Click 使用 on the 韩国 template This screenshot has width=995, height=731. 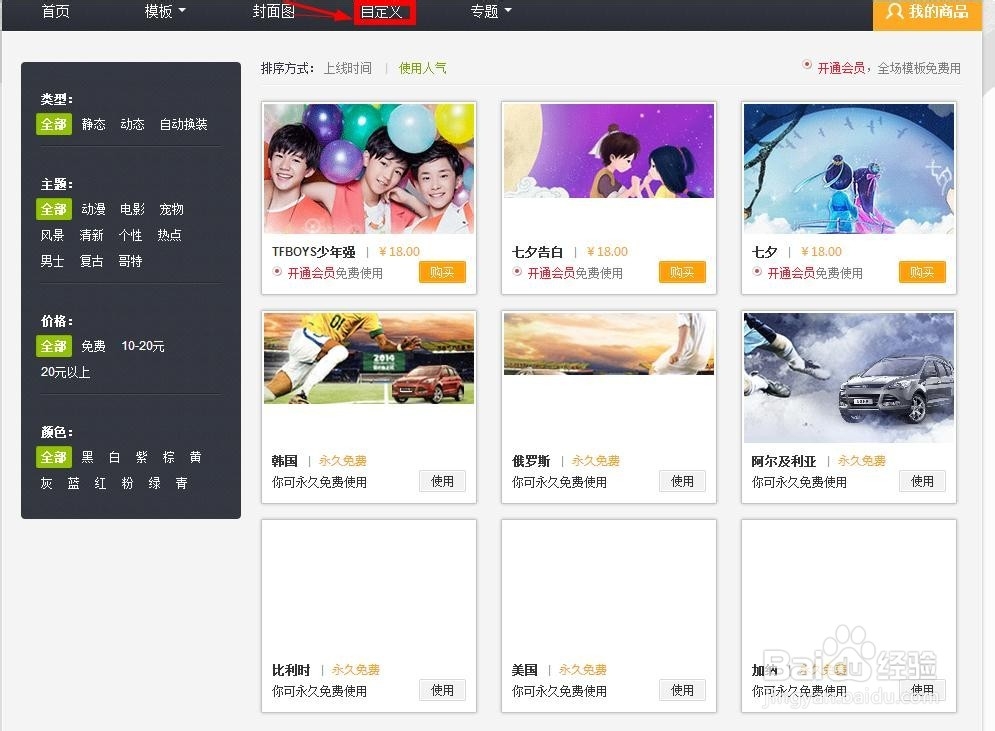click(442, 481)
